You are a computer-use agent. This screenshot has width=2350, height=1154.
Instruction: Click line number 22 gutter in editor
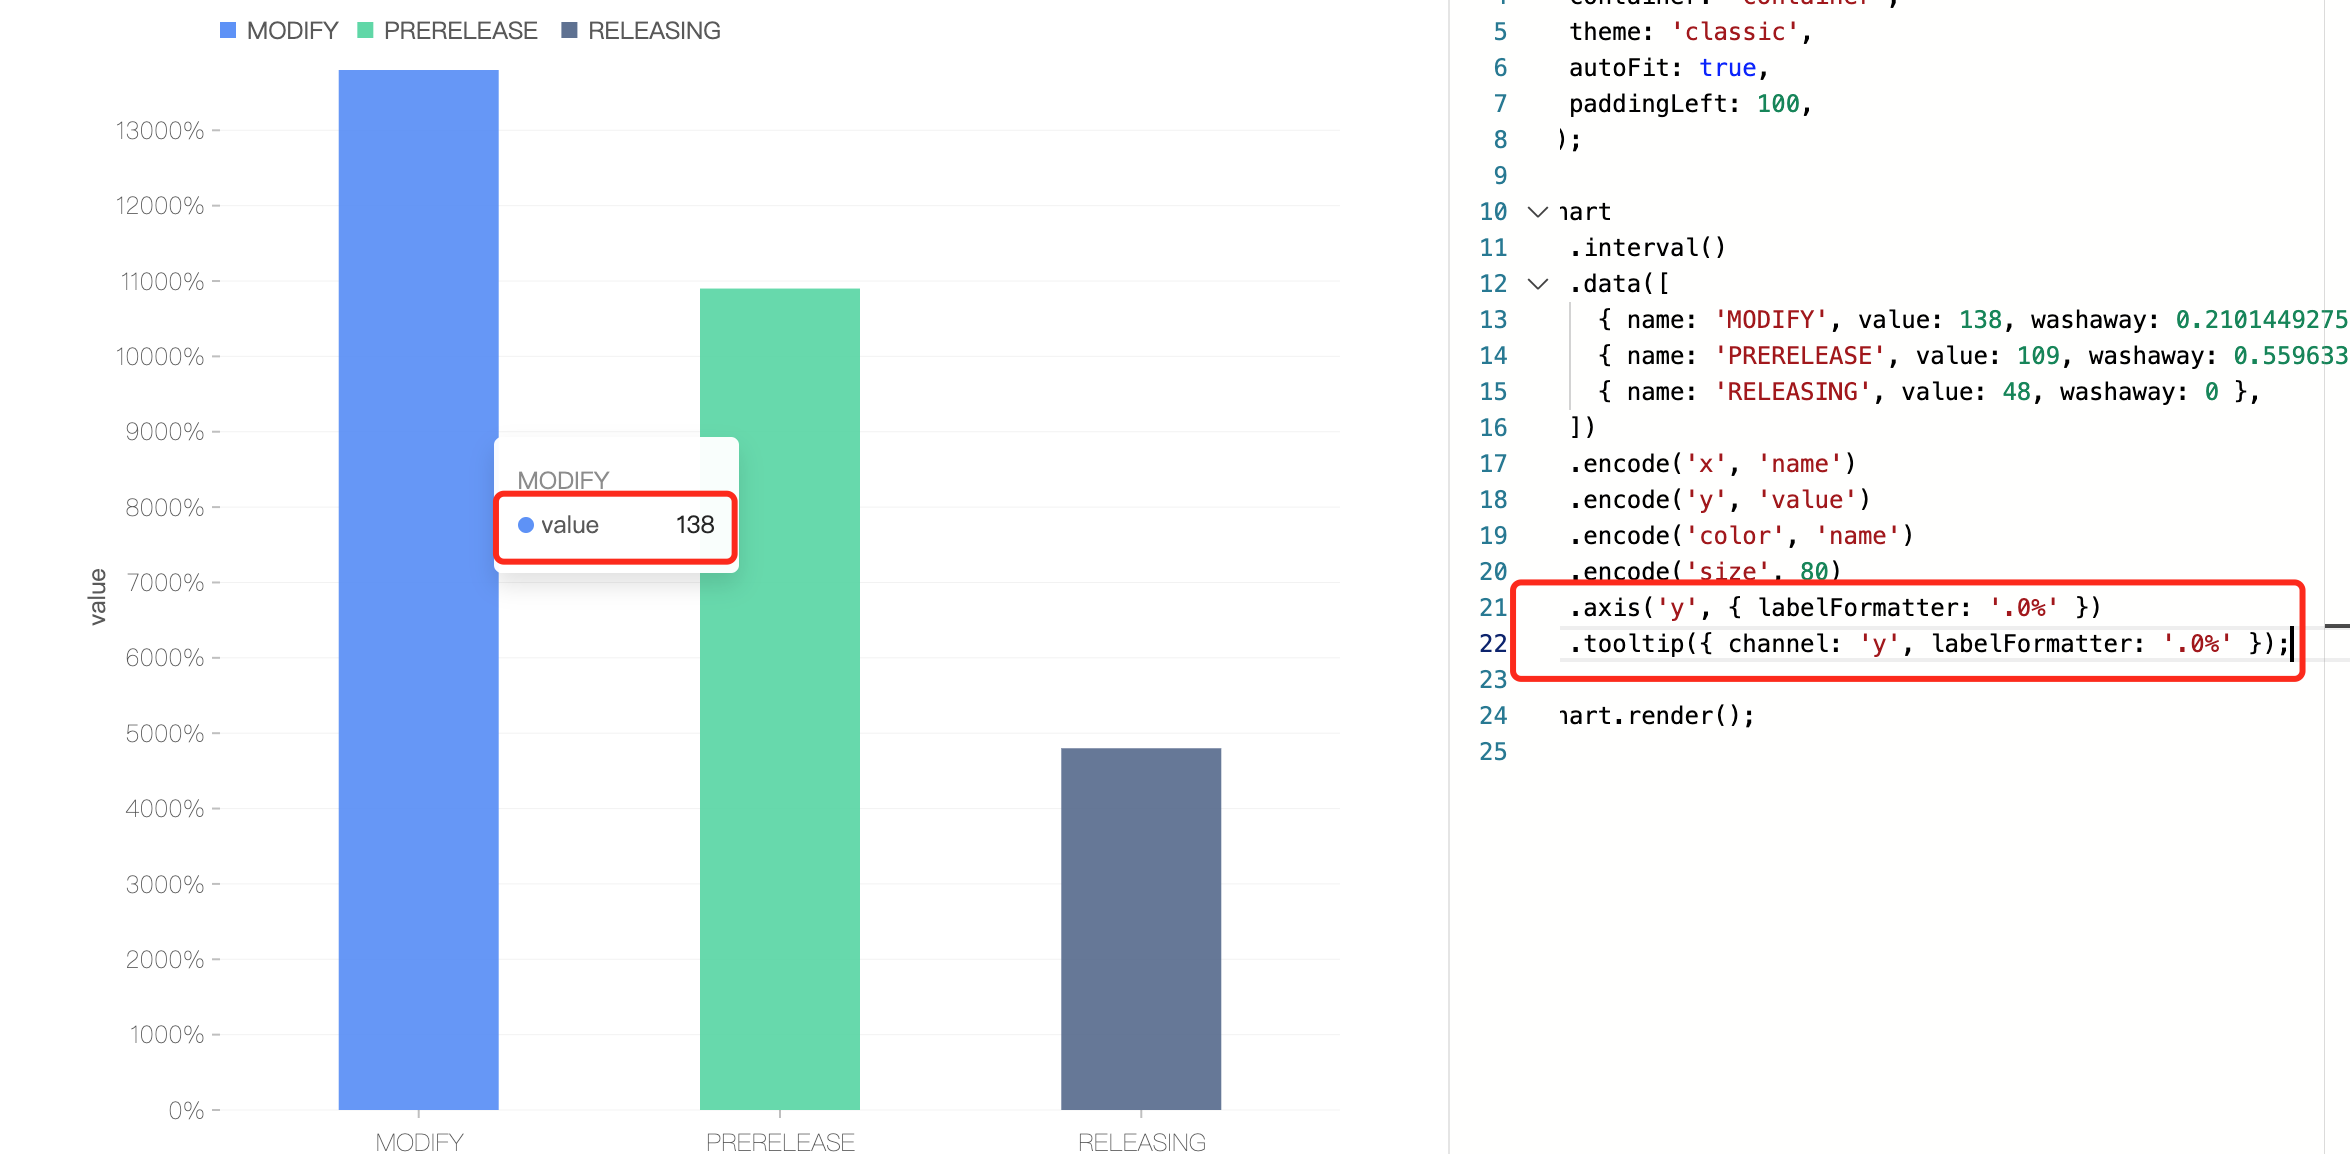click(x=1491, y=644)
